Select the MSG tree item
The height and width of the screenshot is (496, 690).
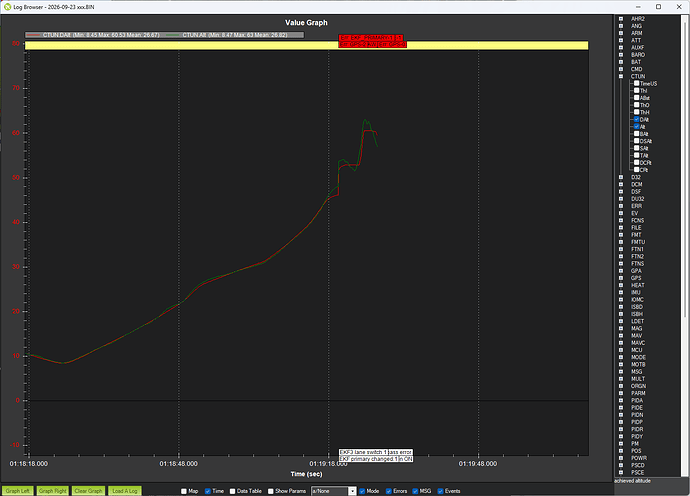point(636,371)
